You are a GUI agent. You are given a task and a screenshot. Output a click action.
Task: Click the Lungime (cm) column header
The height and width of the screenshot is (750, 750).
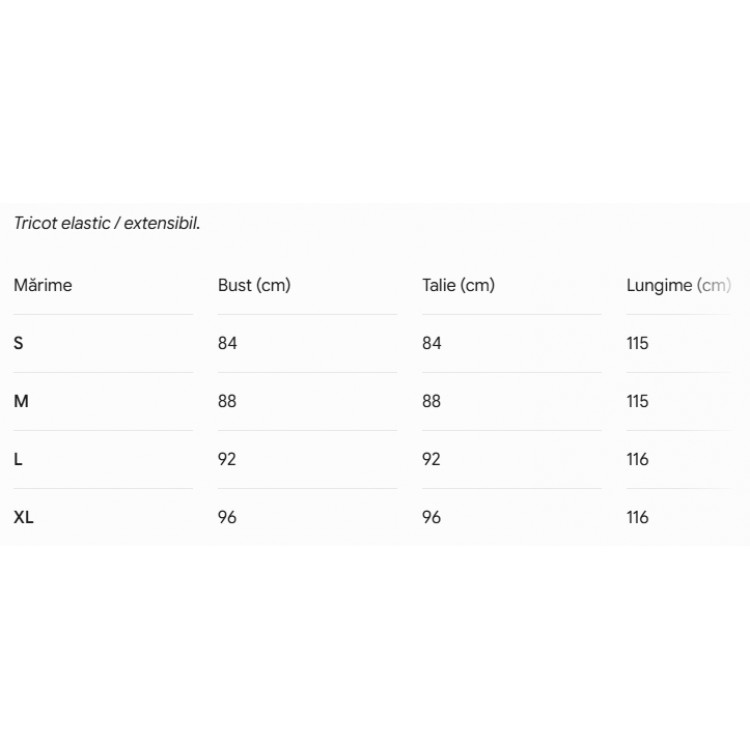coord(679,286)
